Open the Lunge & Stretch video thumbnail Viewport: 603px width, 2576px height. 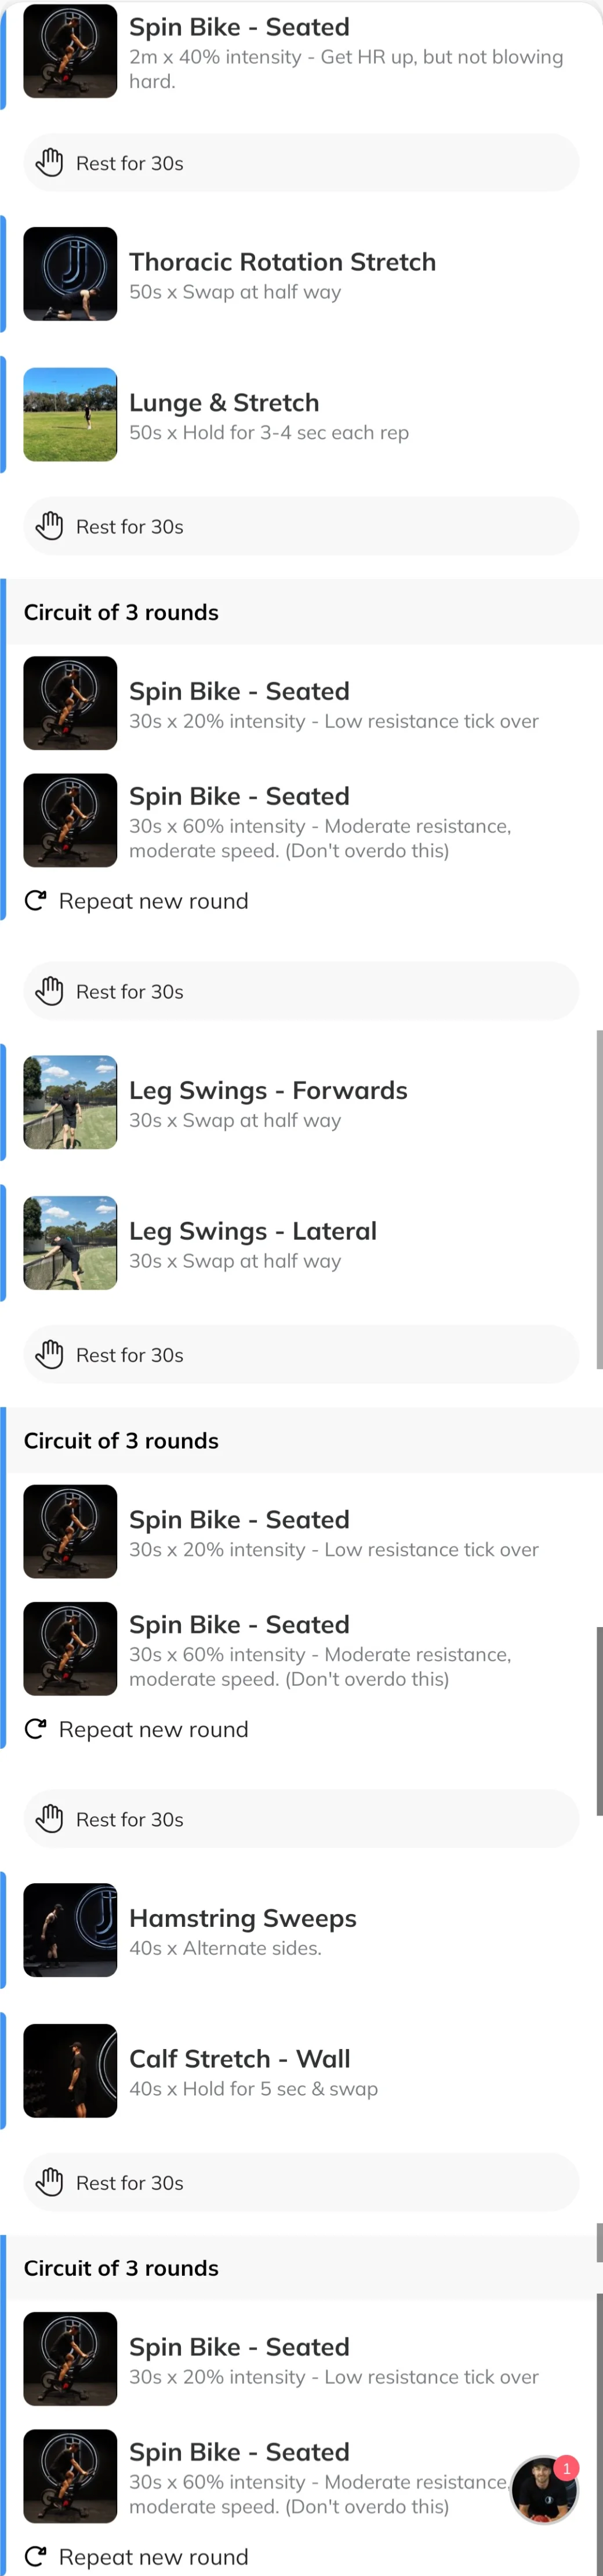(x=70, y=414)
